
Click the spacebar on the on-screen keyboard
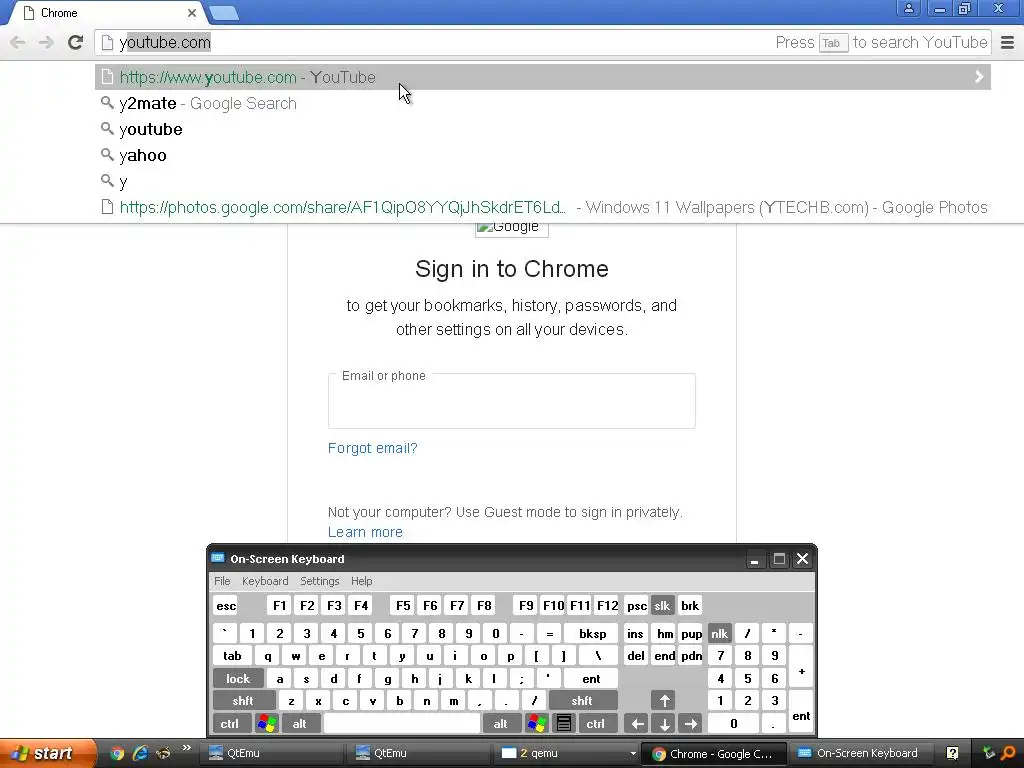tap(402, 724)
